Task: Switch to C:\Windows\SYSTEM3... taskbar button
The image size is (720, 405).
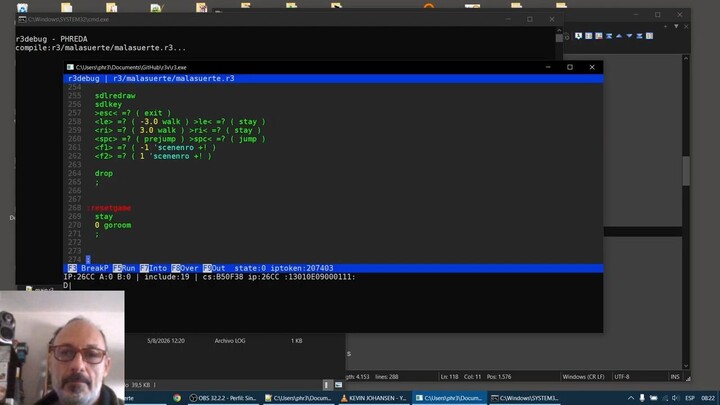Action: (524, 398)
